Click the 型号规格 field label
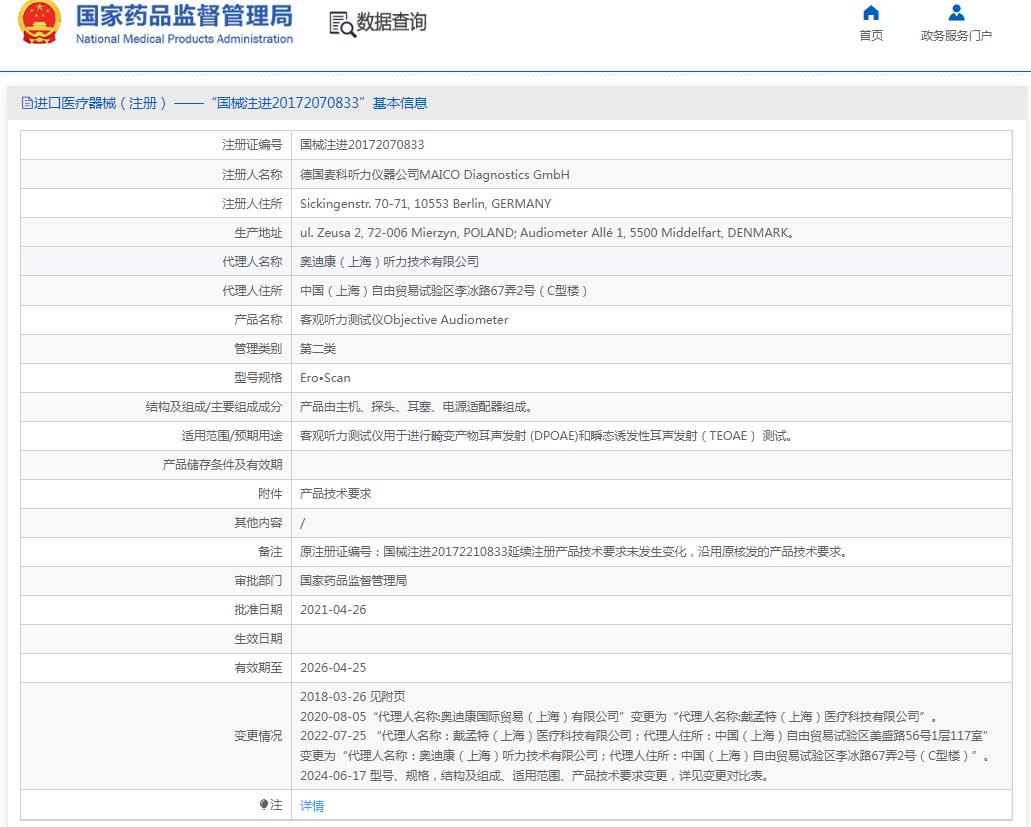The height and width of the screenshot is (827, 1031). pos(258,377)
